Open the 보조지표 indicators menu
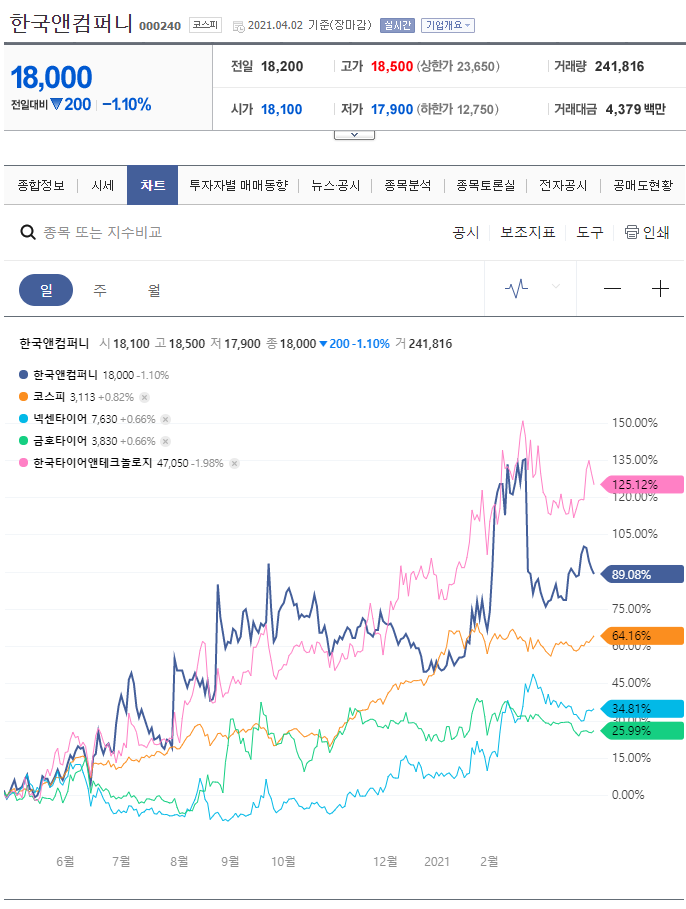The width and height of the screenshot is (686, 909). [x=528, y=232]
